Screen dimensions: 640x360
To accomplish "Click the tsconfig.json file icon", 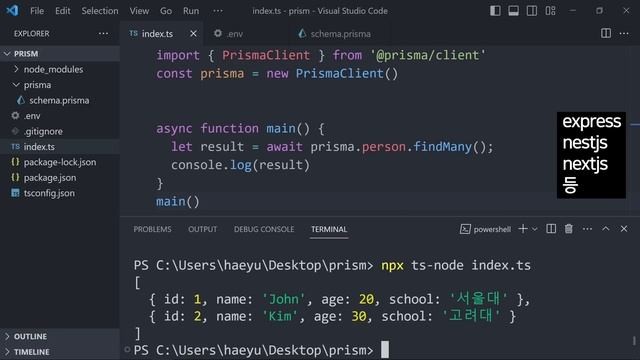I will (16, 193).
